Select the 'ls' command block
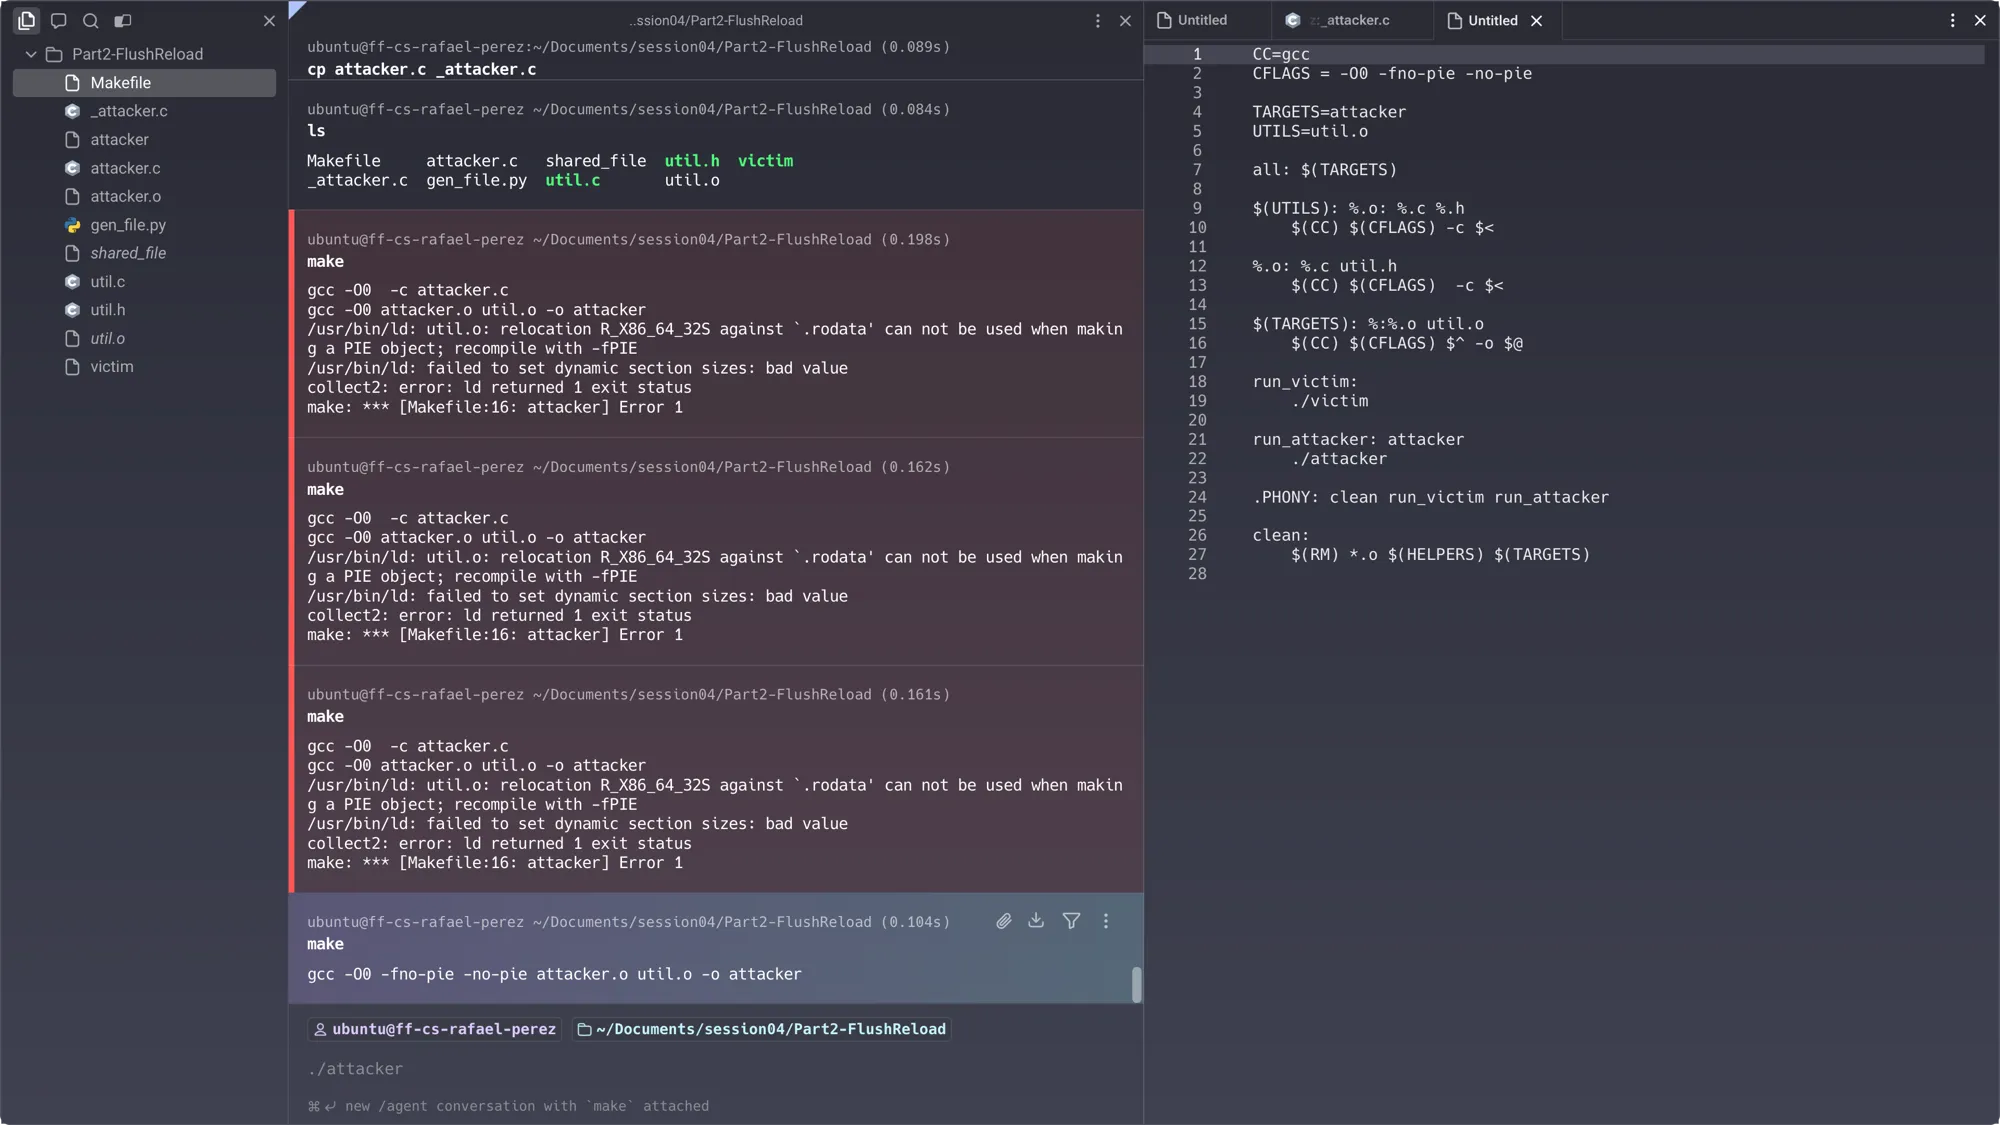Viewport: 2000px width, 1125px height. [x=715, y=145]
